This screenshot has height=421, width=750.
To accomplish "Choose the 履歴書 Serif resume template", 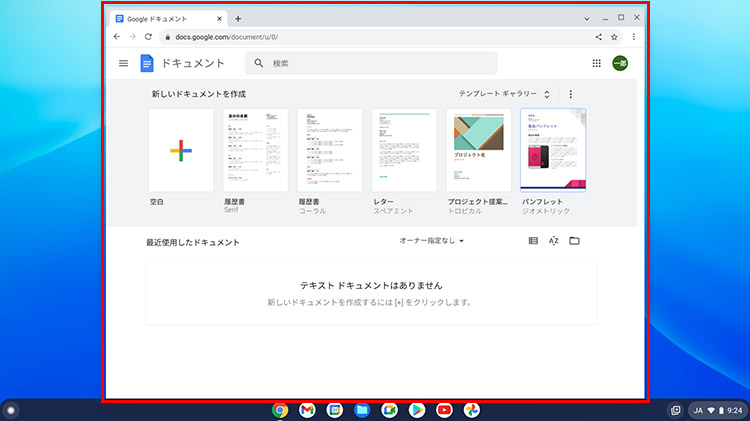I will (x=255, y=150).
